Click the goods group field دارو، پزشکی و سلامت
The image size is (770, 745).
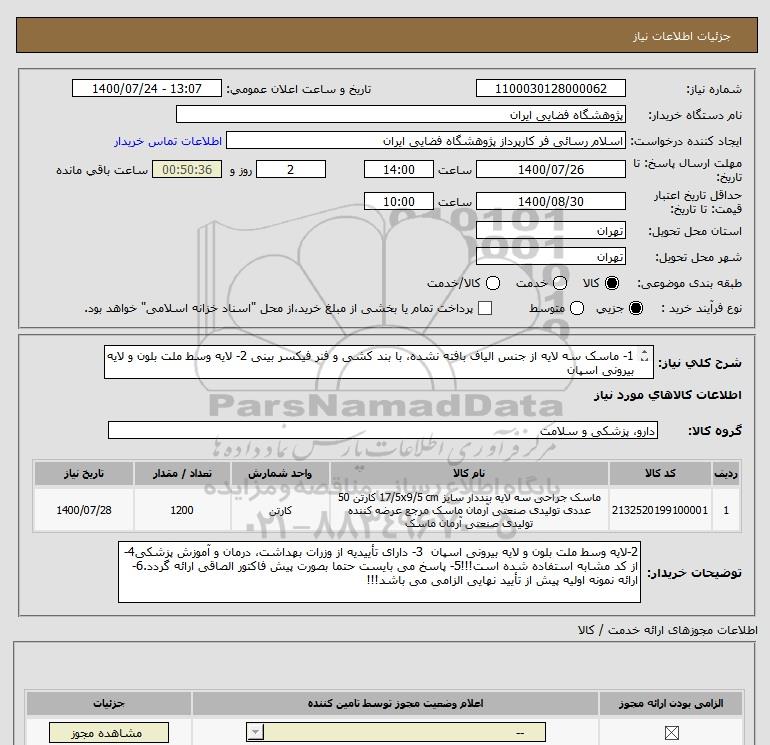click(x=383, y=430)
